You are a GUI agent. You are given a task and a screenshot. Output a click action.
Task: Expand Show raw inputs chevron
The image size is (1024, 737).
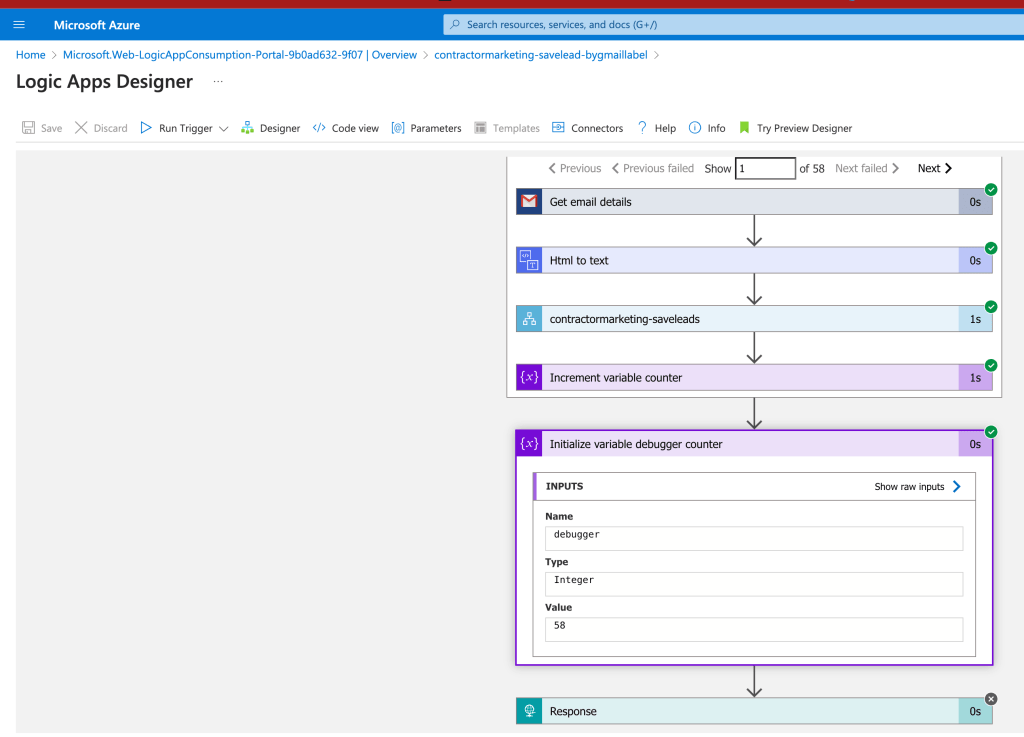tap(957, 486)
